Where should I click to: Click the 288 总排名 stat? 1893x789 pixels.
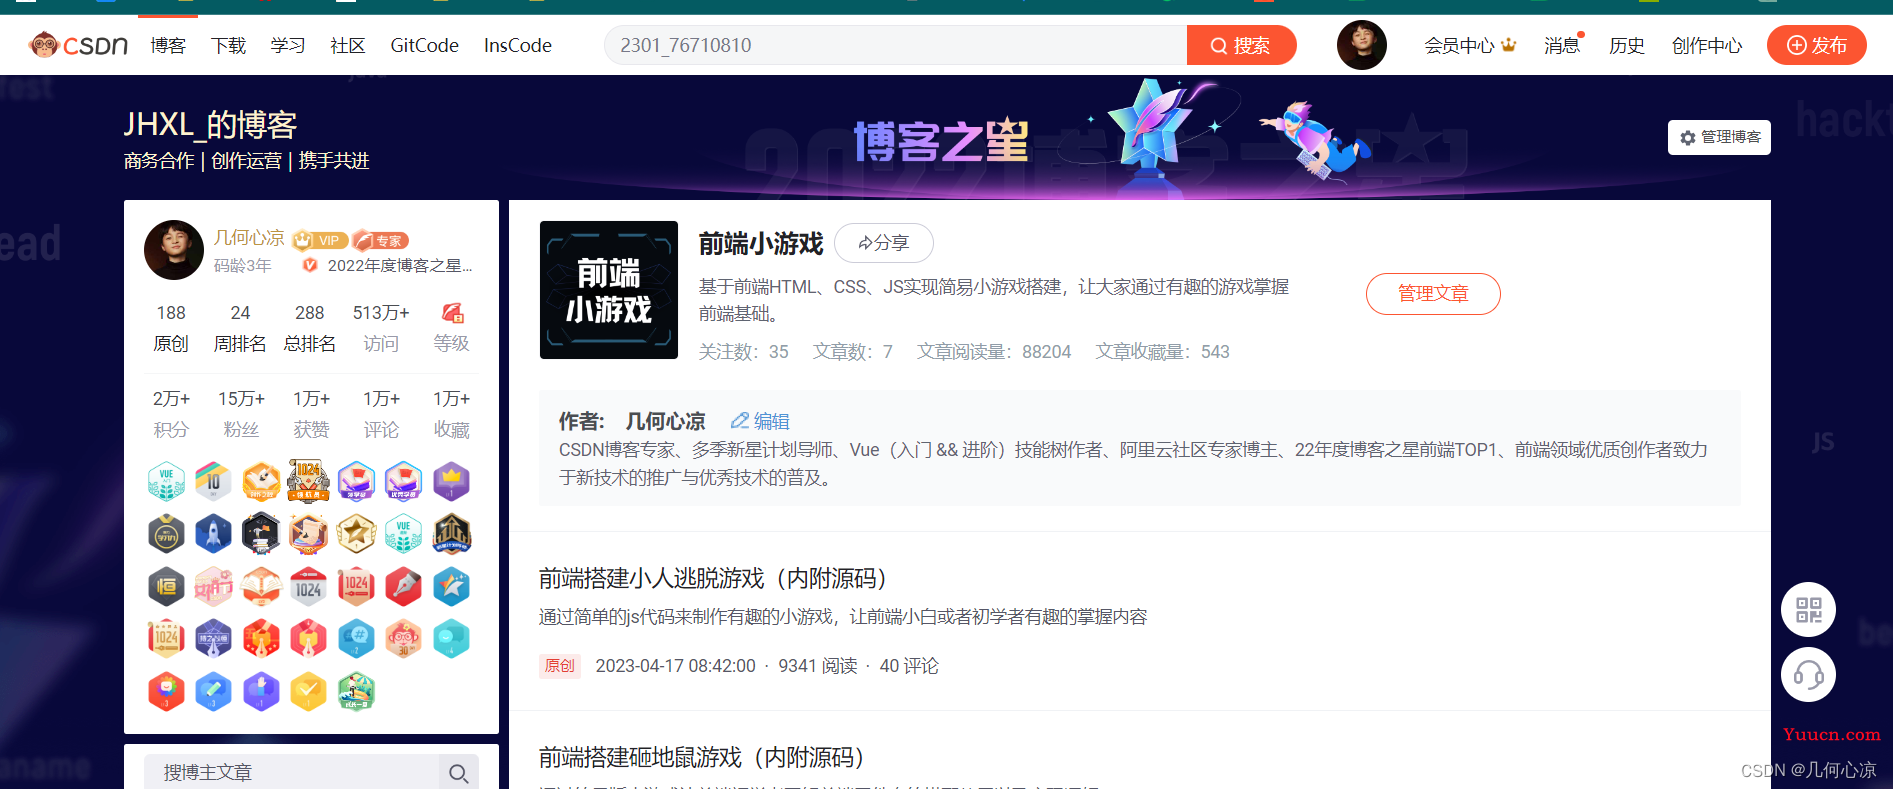(310, 328)
